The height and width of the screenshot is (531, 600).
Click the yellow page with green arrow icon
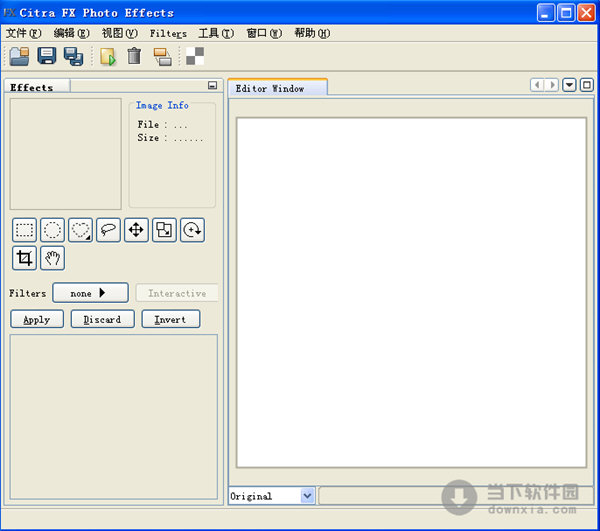pos(108,57)
